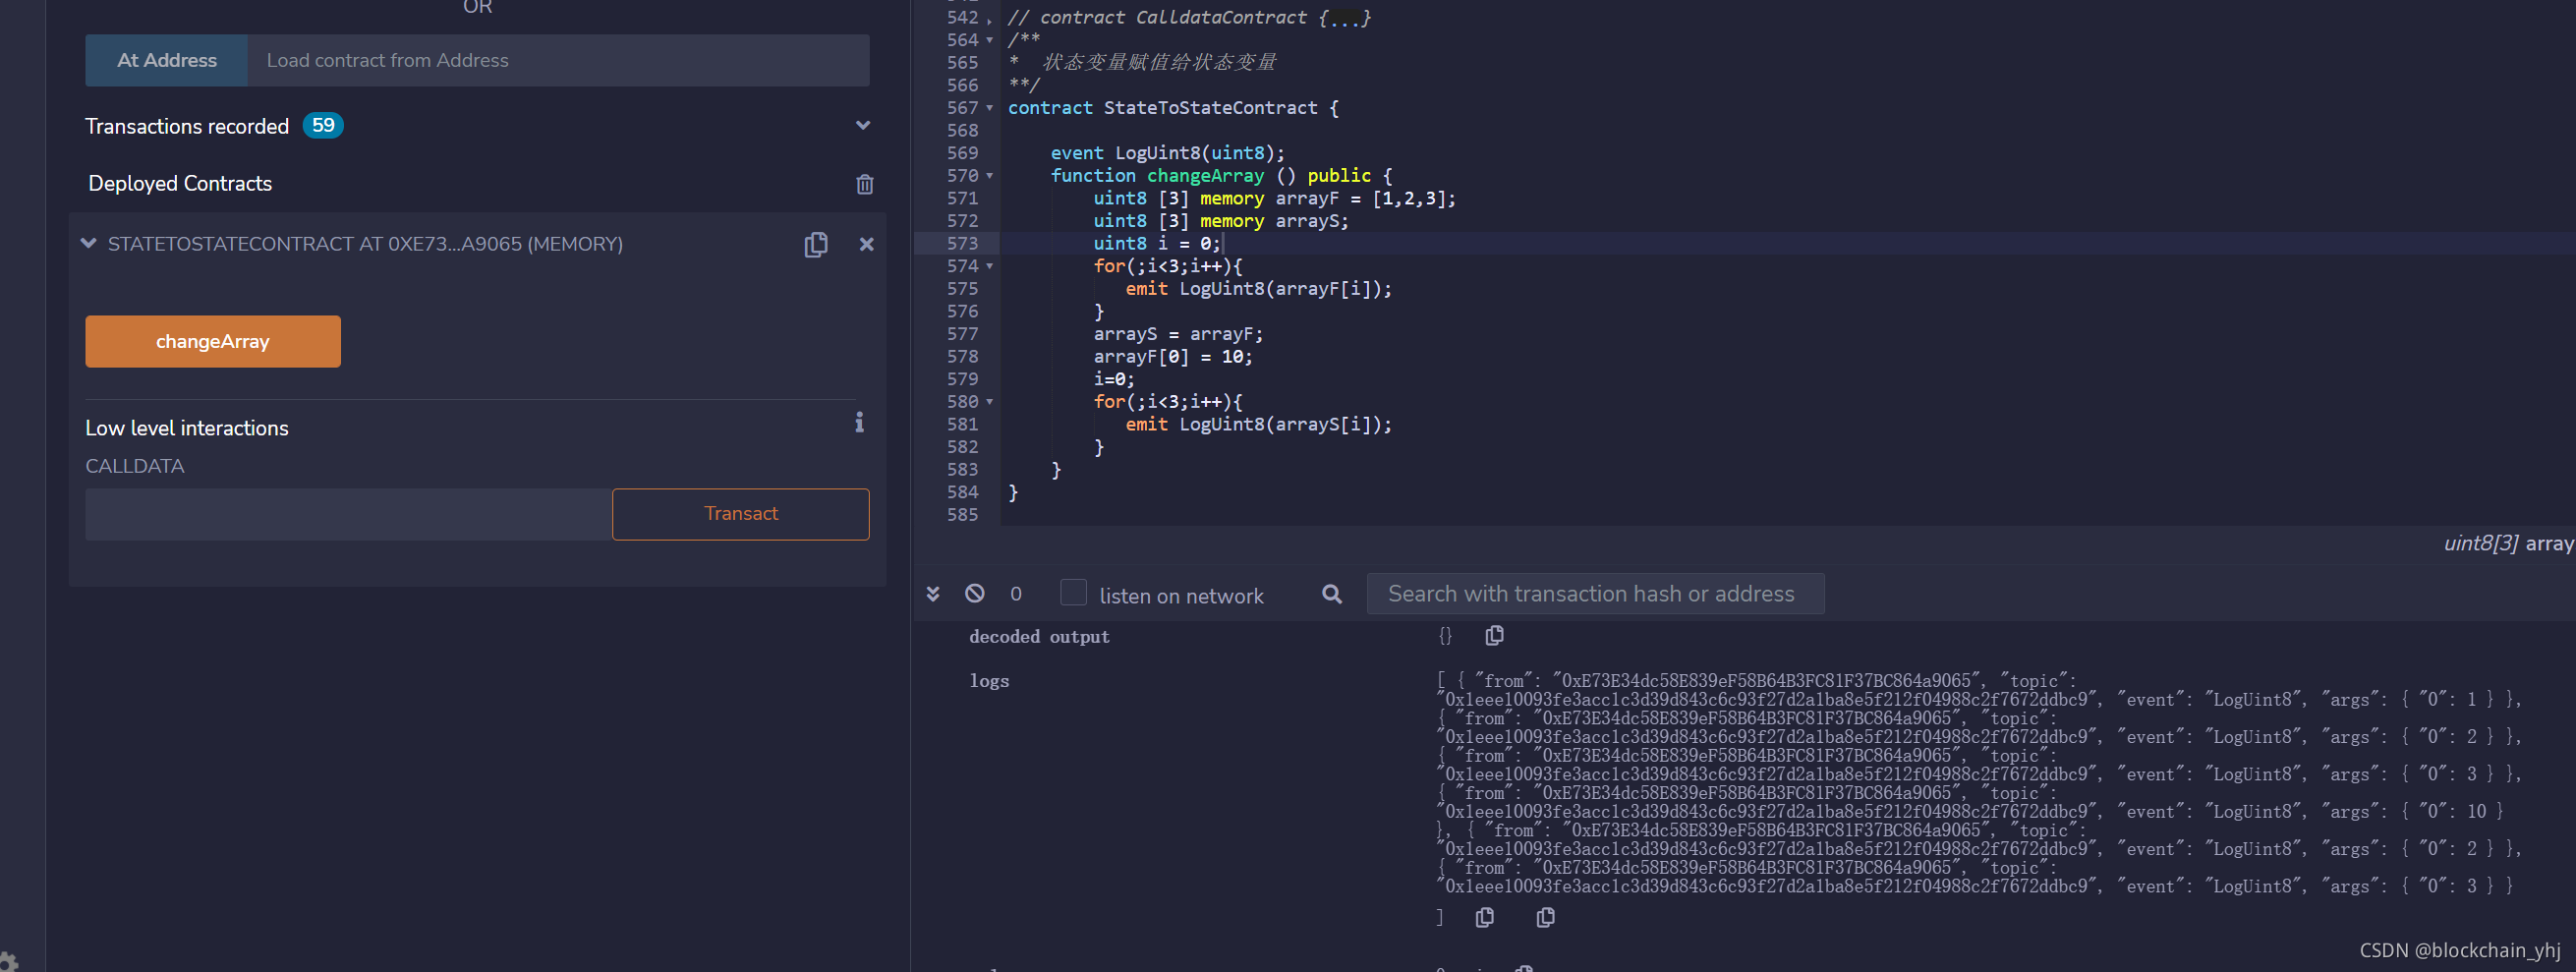Focus the Load contract from Address field

(558, 60)
